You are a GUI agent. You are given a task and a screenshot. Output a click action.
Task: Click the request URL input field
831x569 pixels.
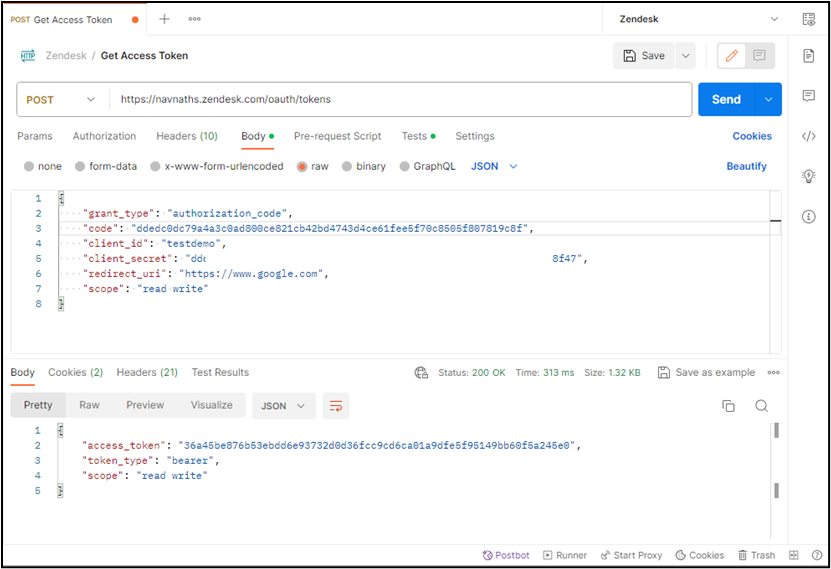[x=400, y=100]
